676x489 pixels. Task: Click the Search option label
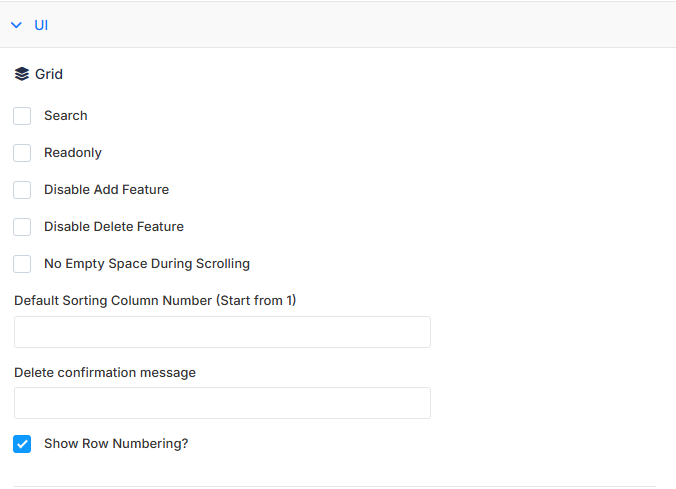66,116
